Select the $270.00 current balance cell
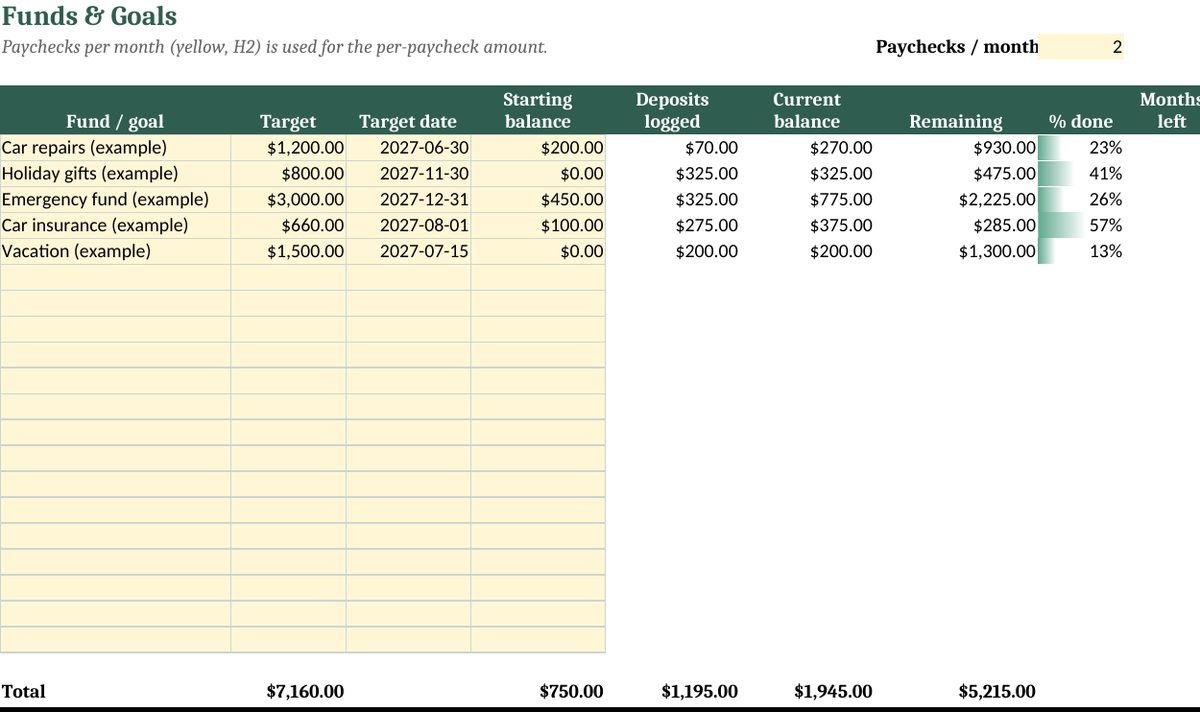Screen dimensions: 1200x712 (x=807, y=148)
